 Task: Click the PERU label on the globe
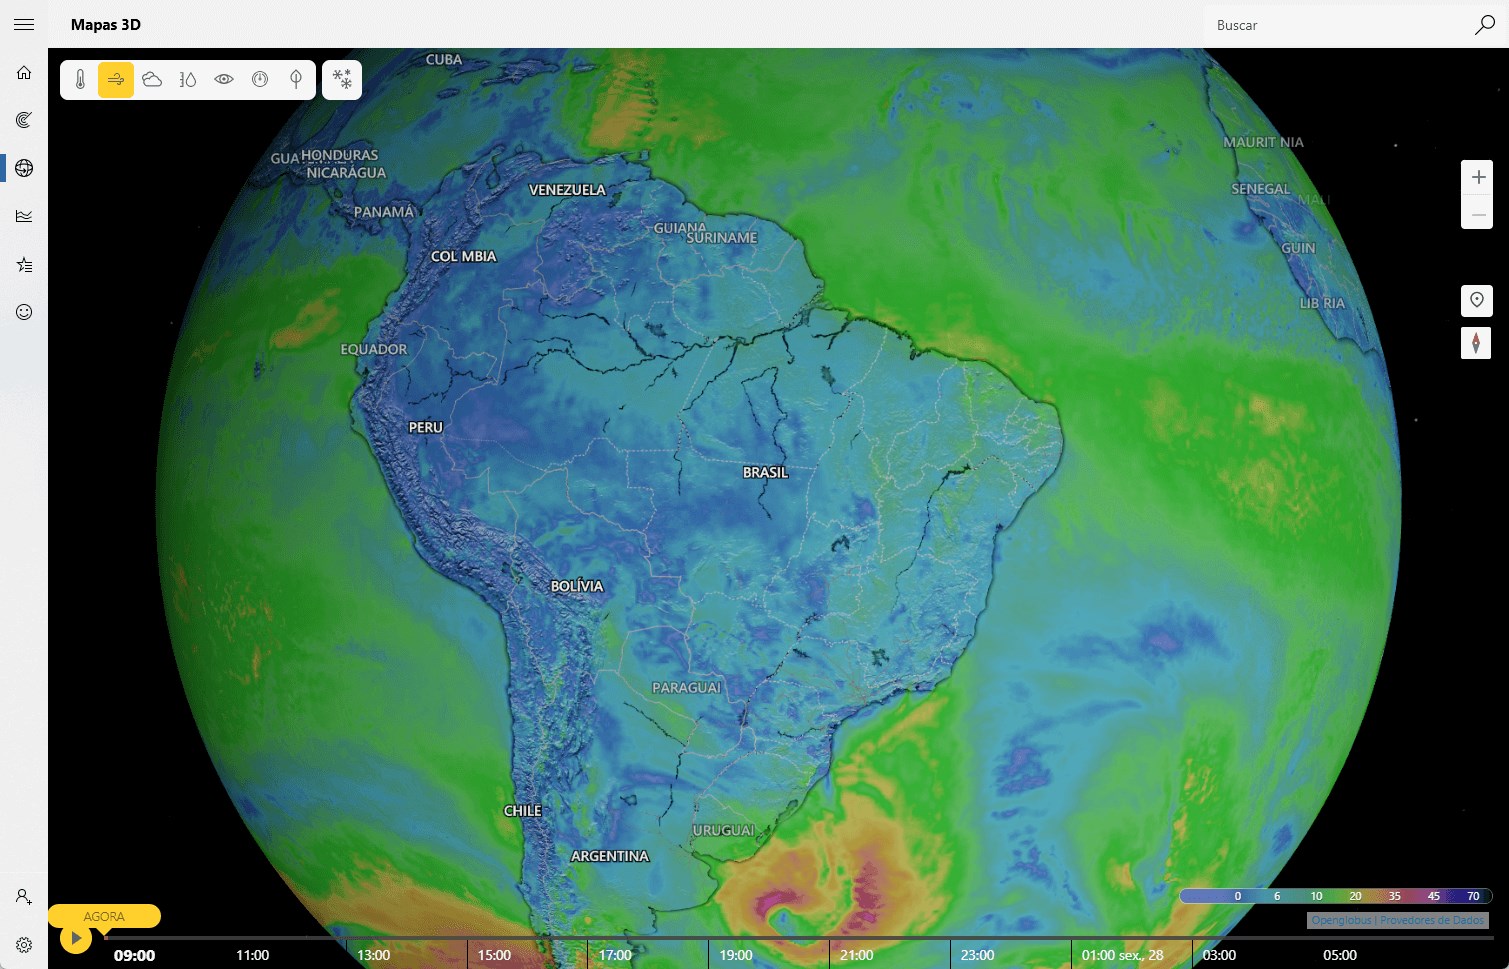[425, 427]
